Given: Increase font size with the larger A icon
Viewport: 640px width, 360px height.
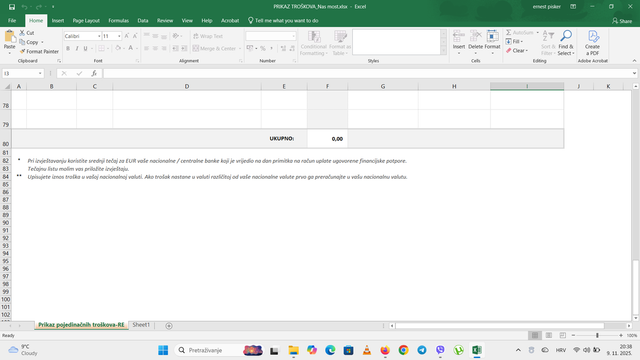Looking at the screenshot, I should [x=127, y=36].
